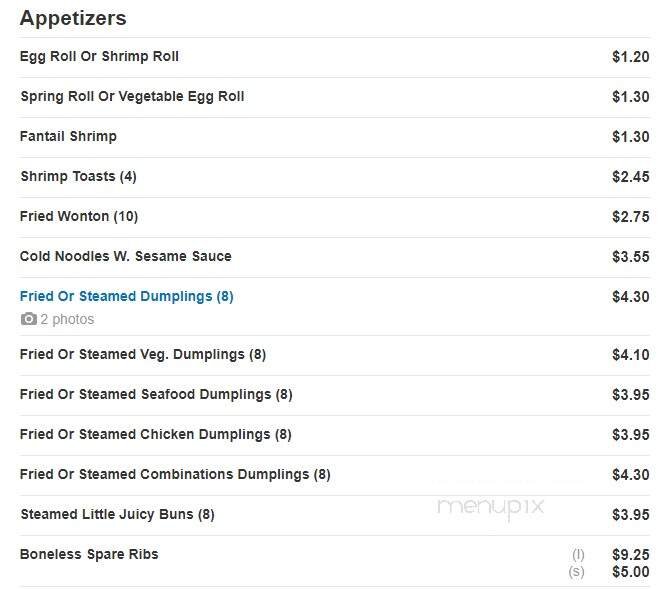Select Cold Noodles W. Sesame Sauce

point(125,256)
